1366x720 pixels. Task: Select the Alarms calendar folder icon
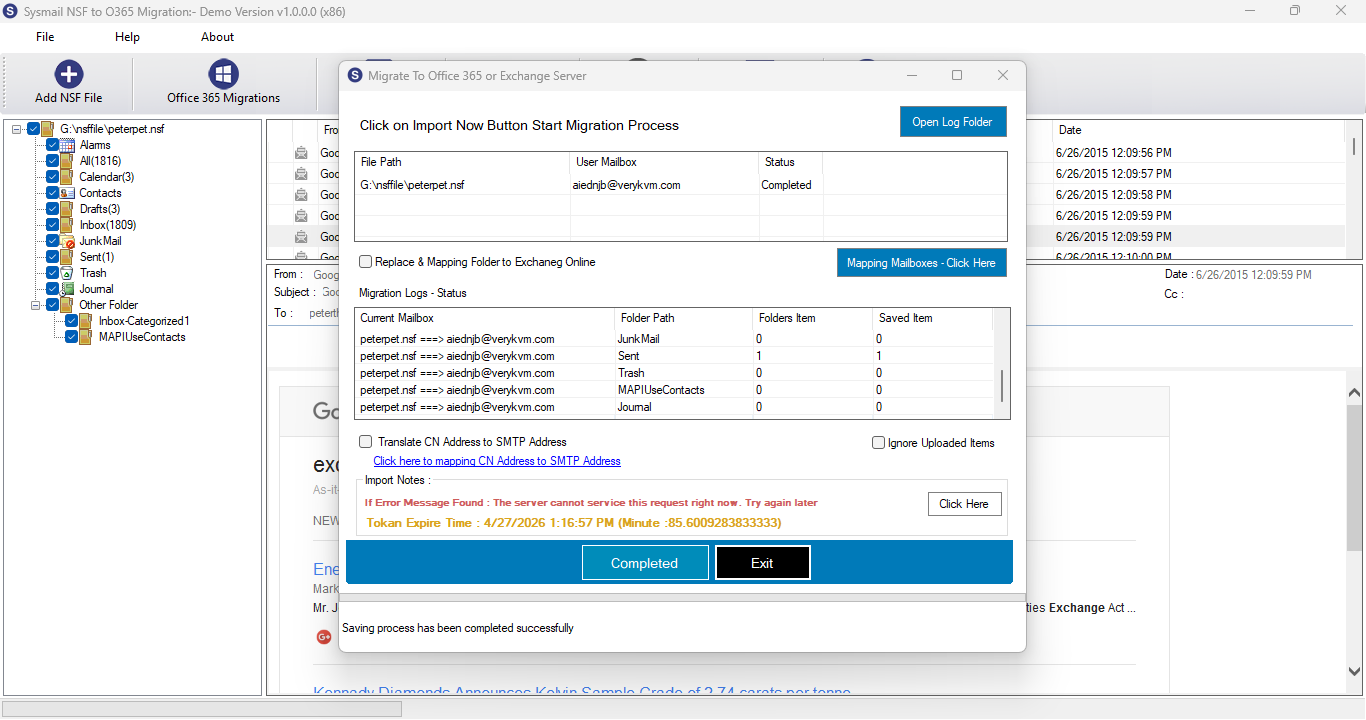[x=67, y=145]
